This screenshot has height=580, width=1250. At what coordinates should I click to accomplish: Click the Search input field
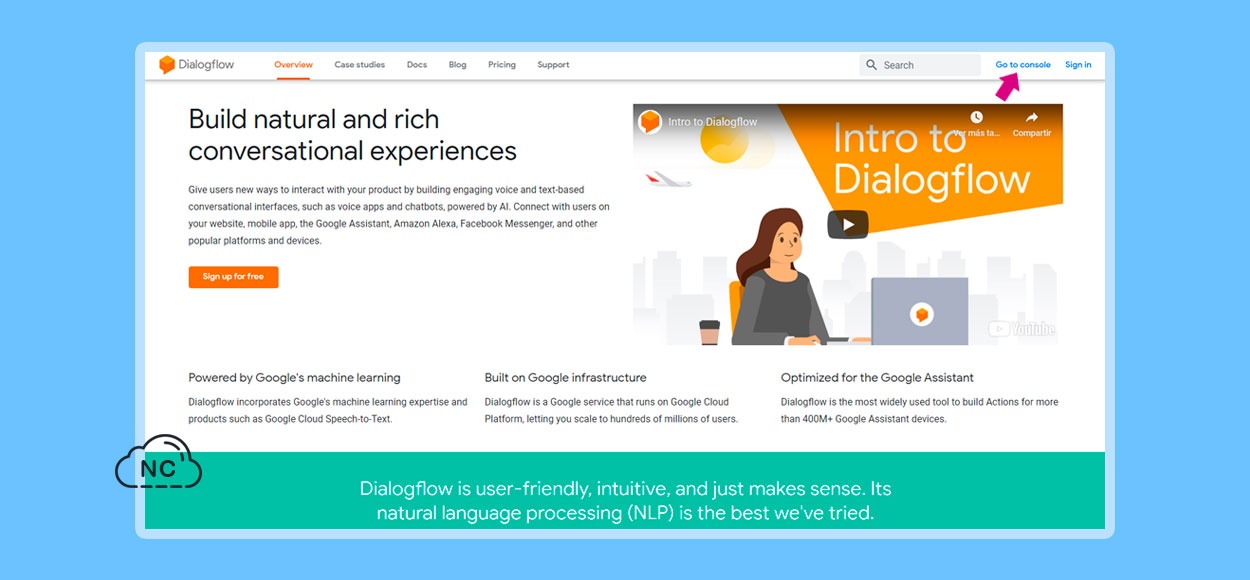click(920, 65)
